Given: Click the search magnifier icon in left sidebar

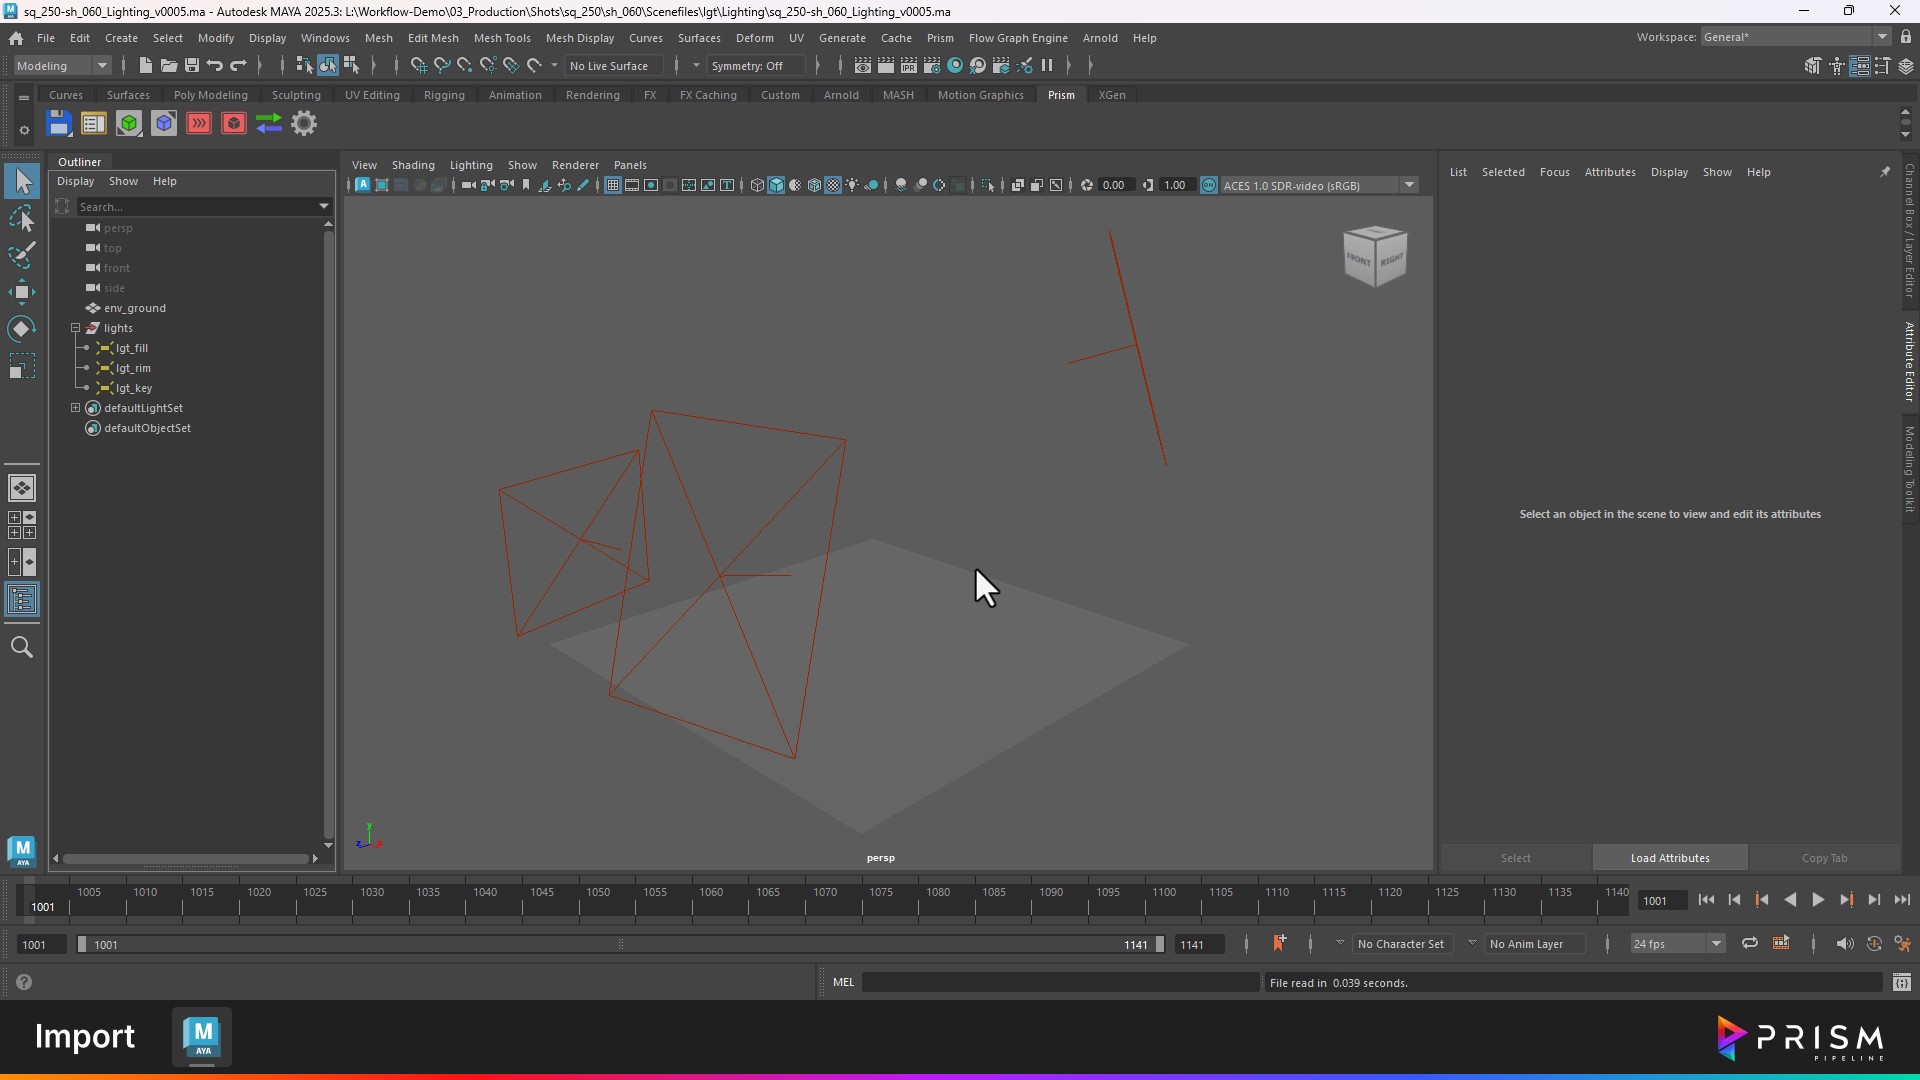Looking at the screenshot, I should [x=22, y=648].
